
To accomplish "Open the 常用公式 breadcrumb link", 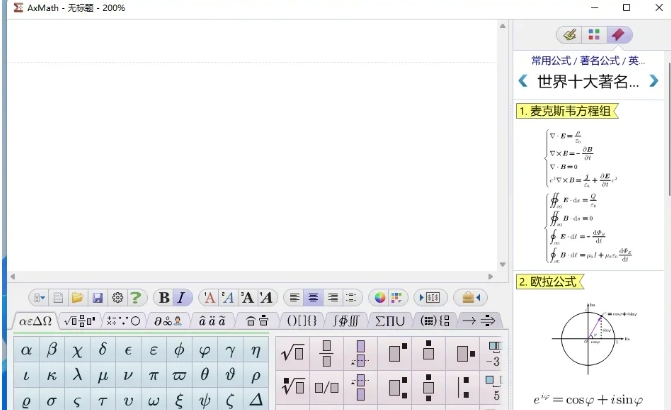I will (x=551, y=61).
